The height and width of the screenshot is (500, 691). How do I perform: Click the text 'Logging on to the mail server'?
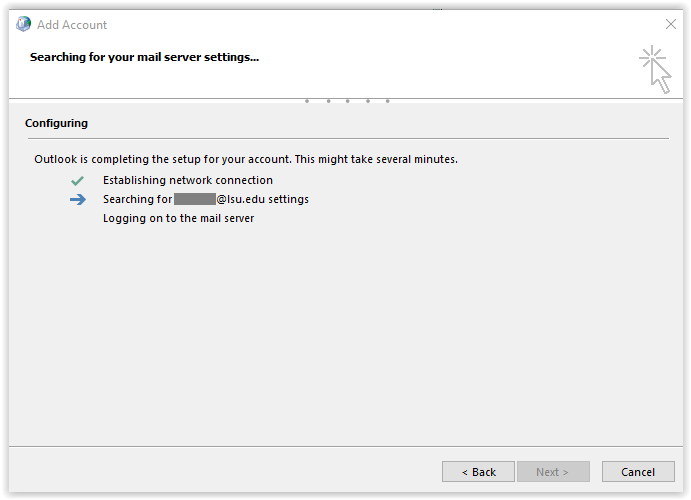[x=178, y=219]
